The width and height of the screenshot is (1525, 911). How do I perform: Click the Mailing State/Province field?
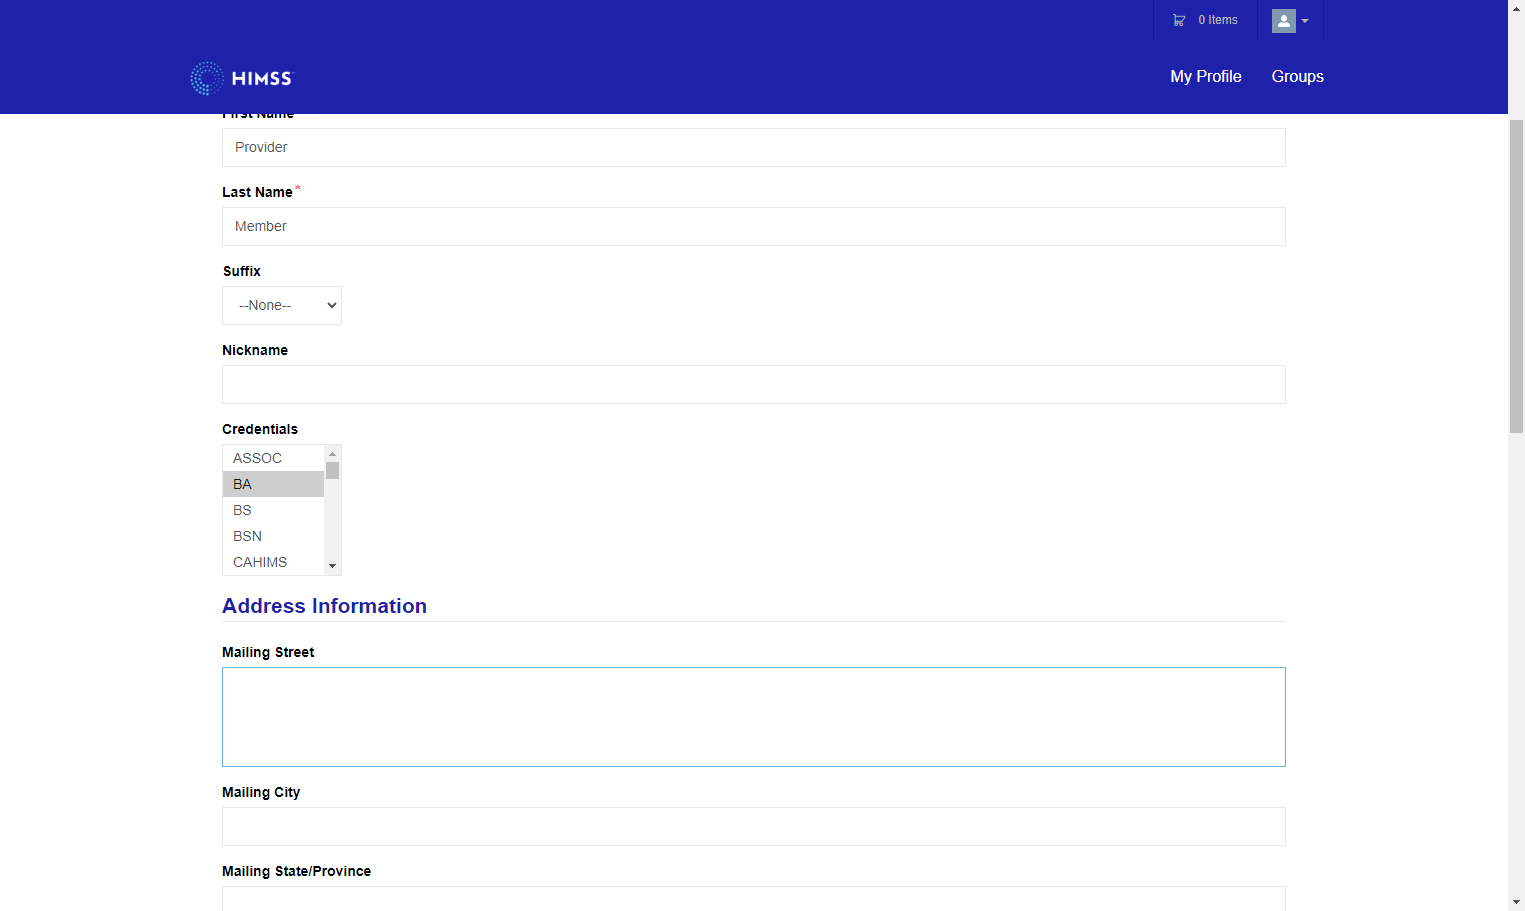pyautogui.click(x=754, y=898)
